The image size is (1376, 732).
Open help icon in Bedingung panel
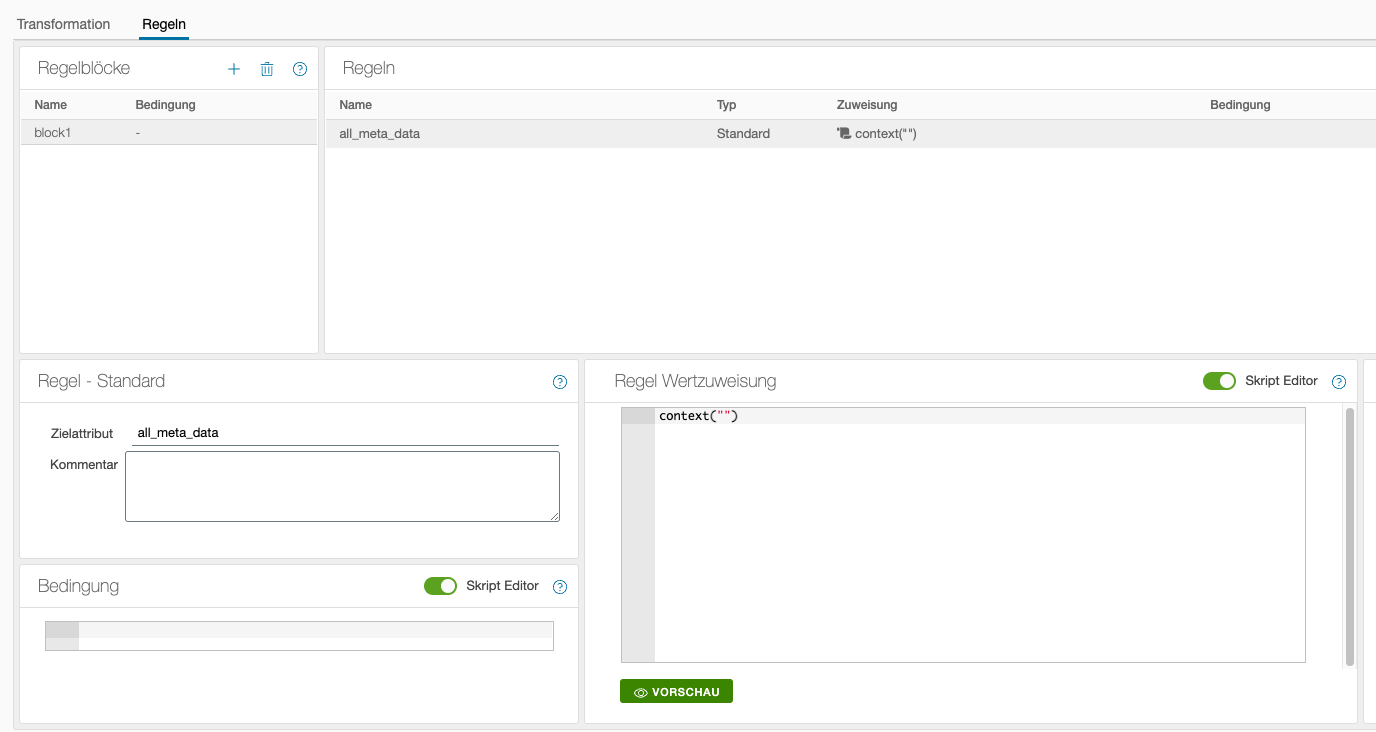(x=560, y=587)
